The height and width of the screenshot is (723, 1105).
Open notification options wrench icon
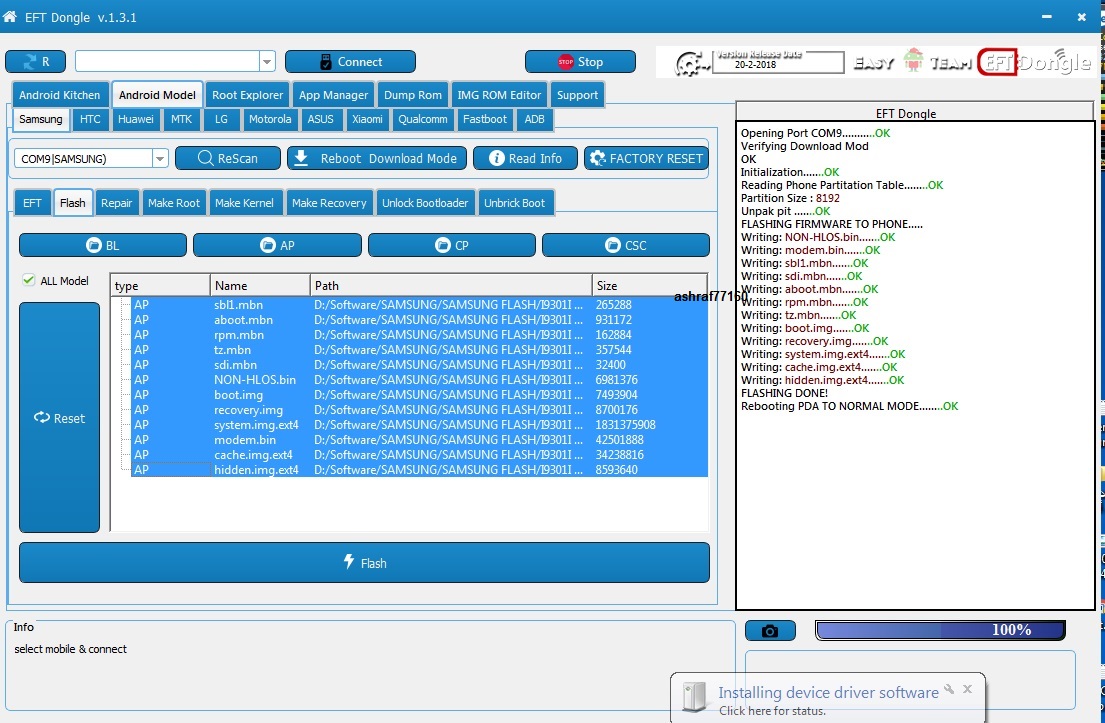(x=949, y=688)
